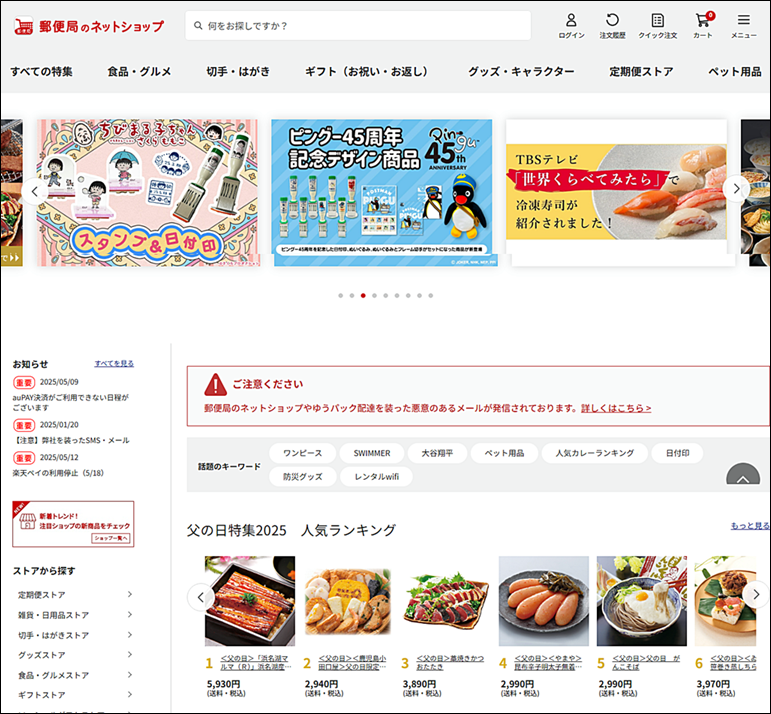
Task: Open the すべての特集 menu
Action: 41,72
